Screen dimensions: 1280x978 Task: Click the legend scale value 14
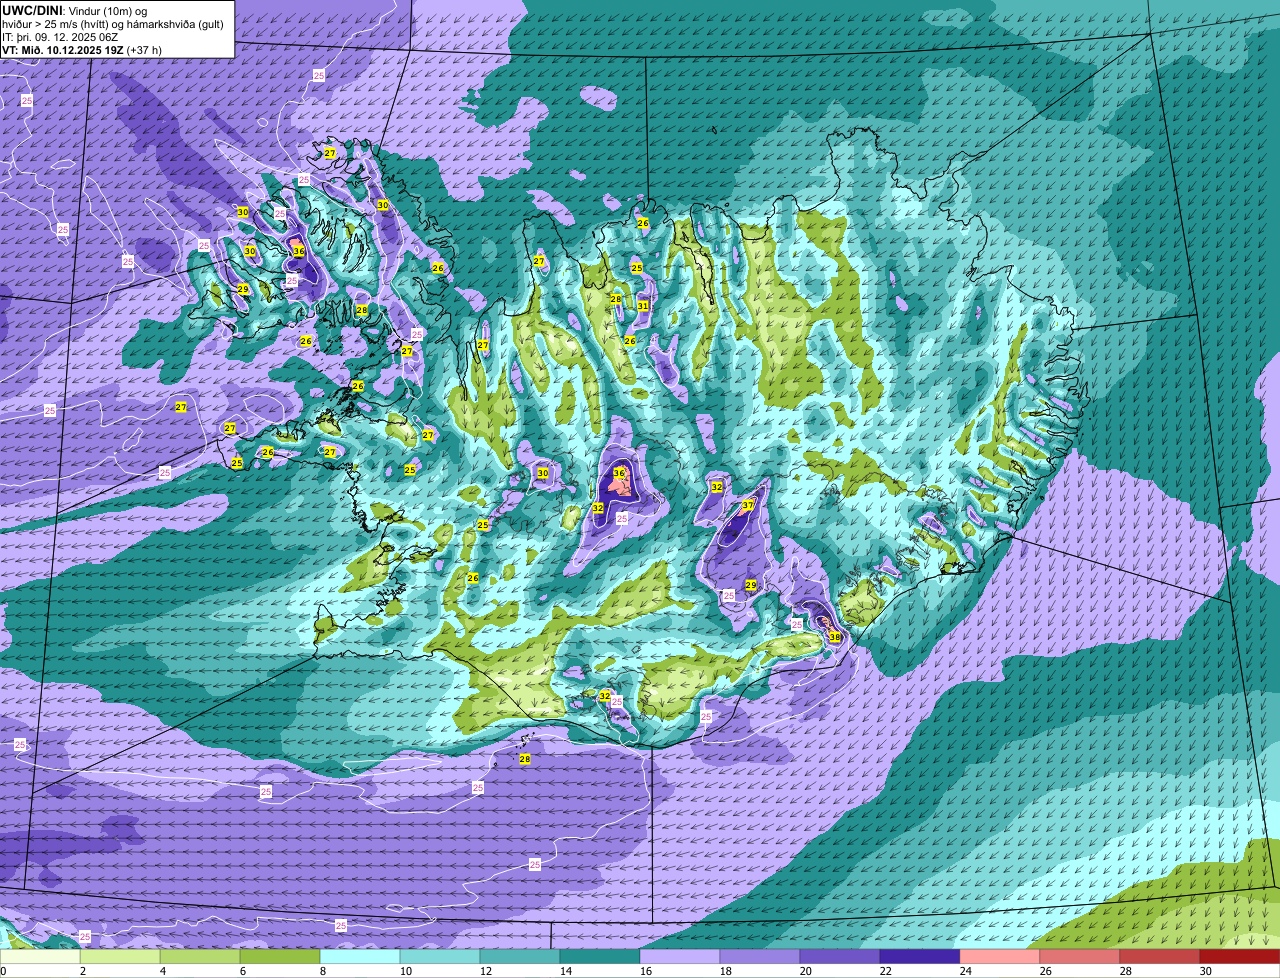[x=564, y=971]
